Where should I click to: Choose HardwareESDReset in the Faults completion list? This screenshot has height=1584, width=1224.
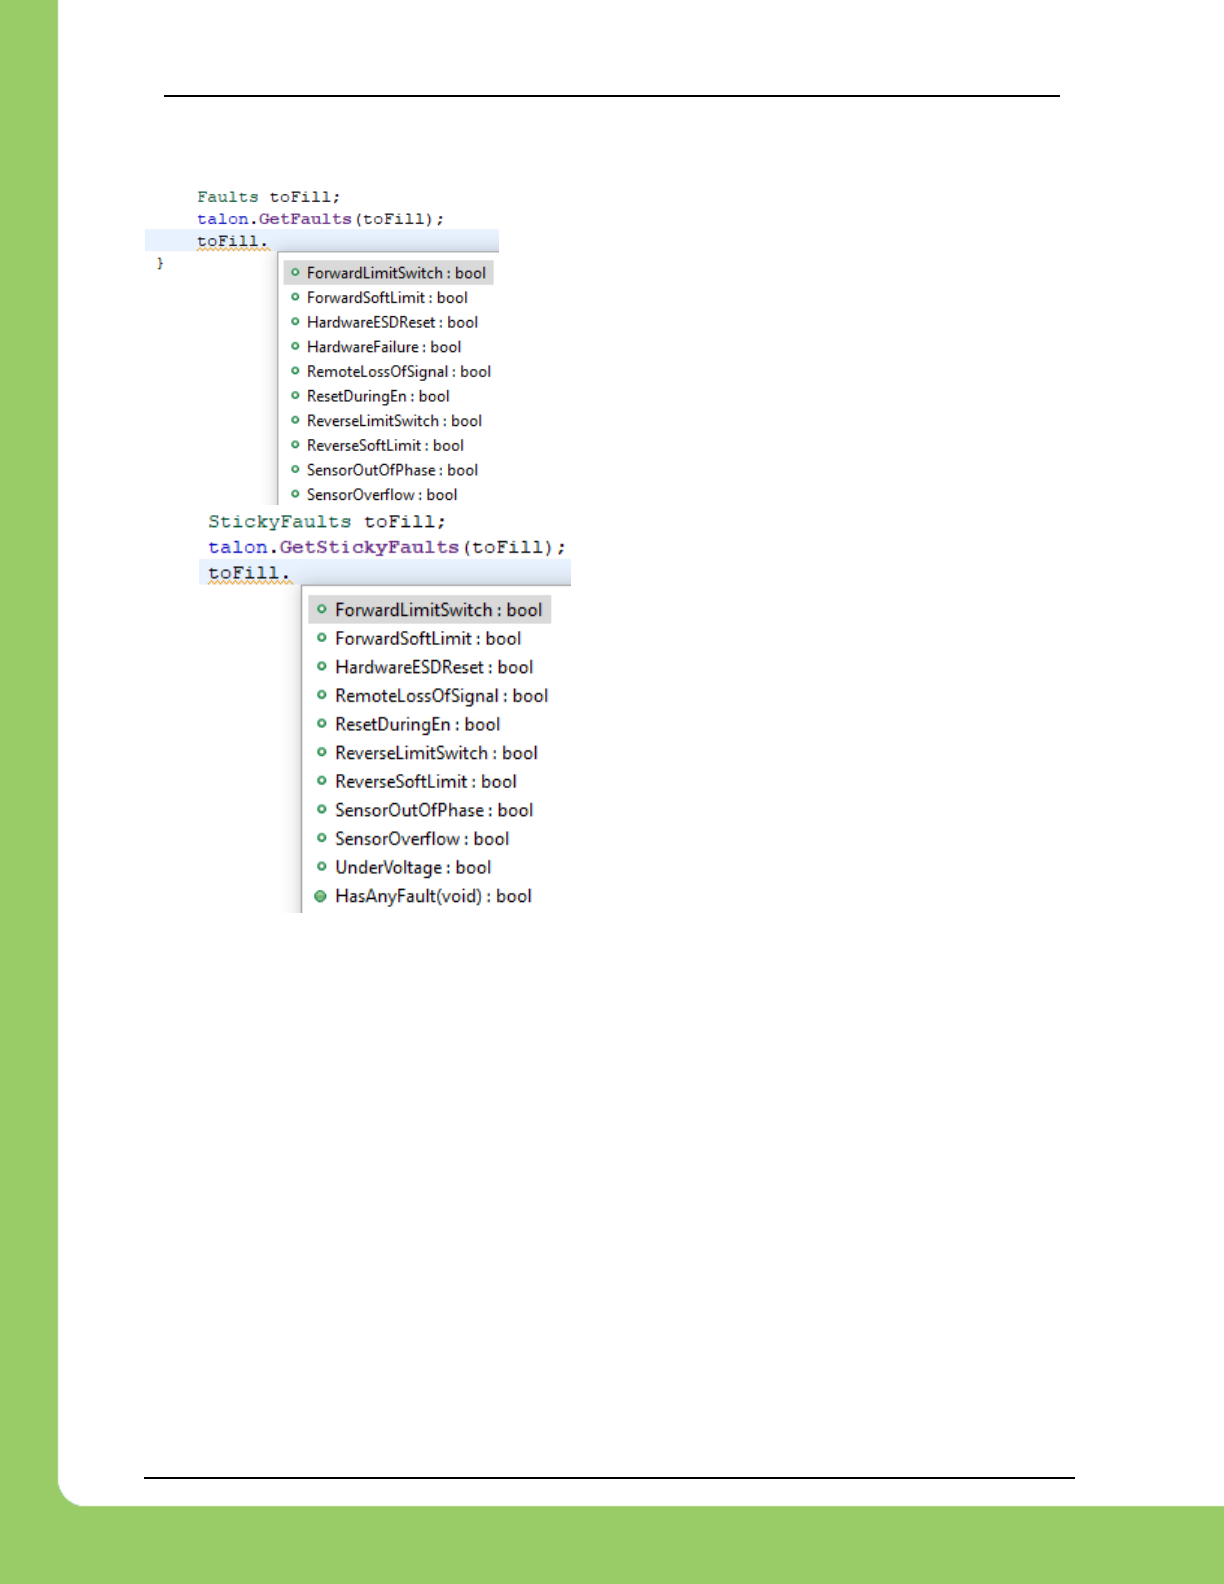(x=392, y=322)
